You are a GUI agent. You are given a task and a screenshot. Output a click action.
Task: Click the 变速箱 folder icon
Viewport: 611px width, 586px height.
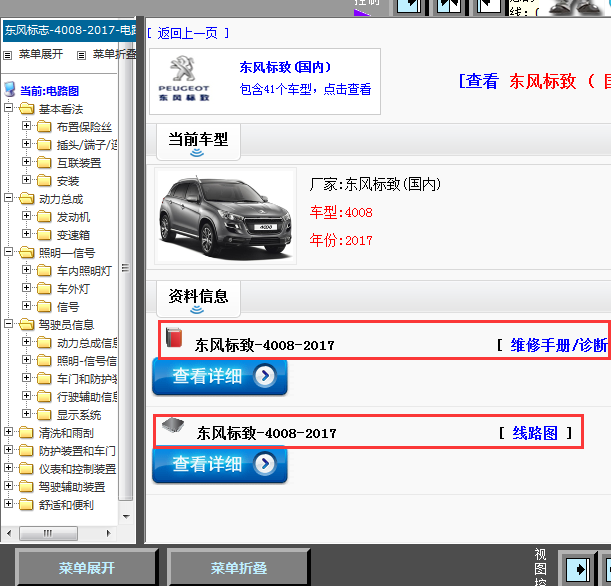[x=44, y=235]
